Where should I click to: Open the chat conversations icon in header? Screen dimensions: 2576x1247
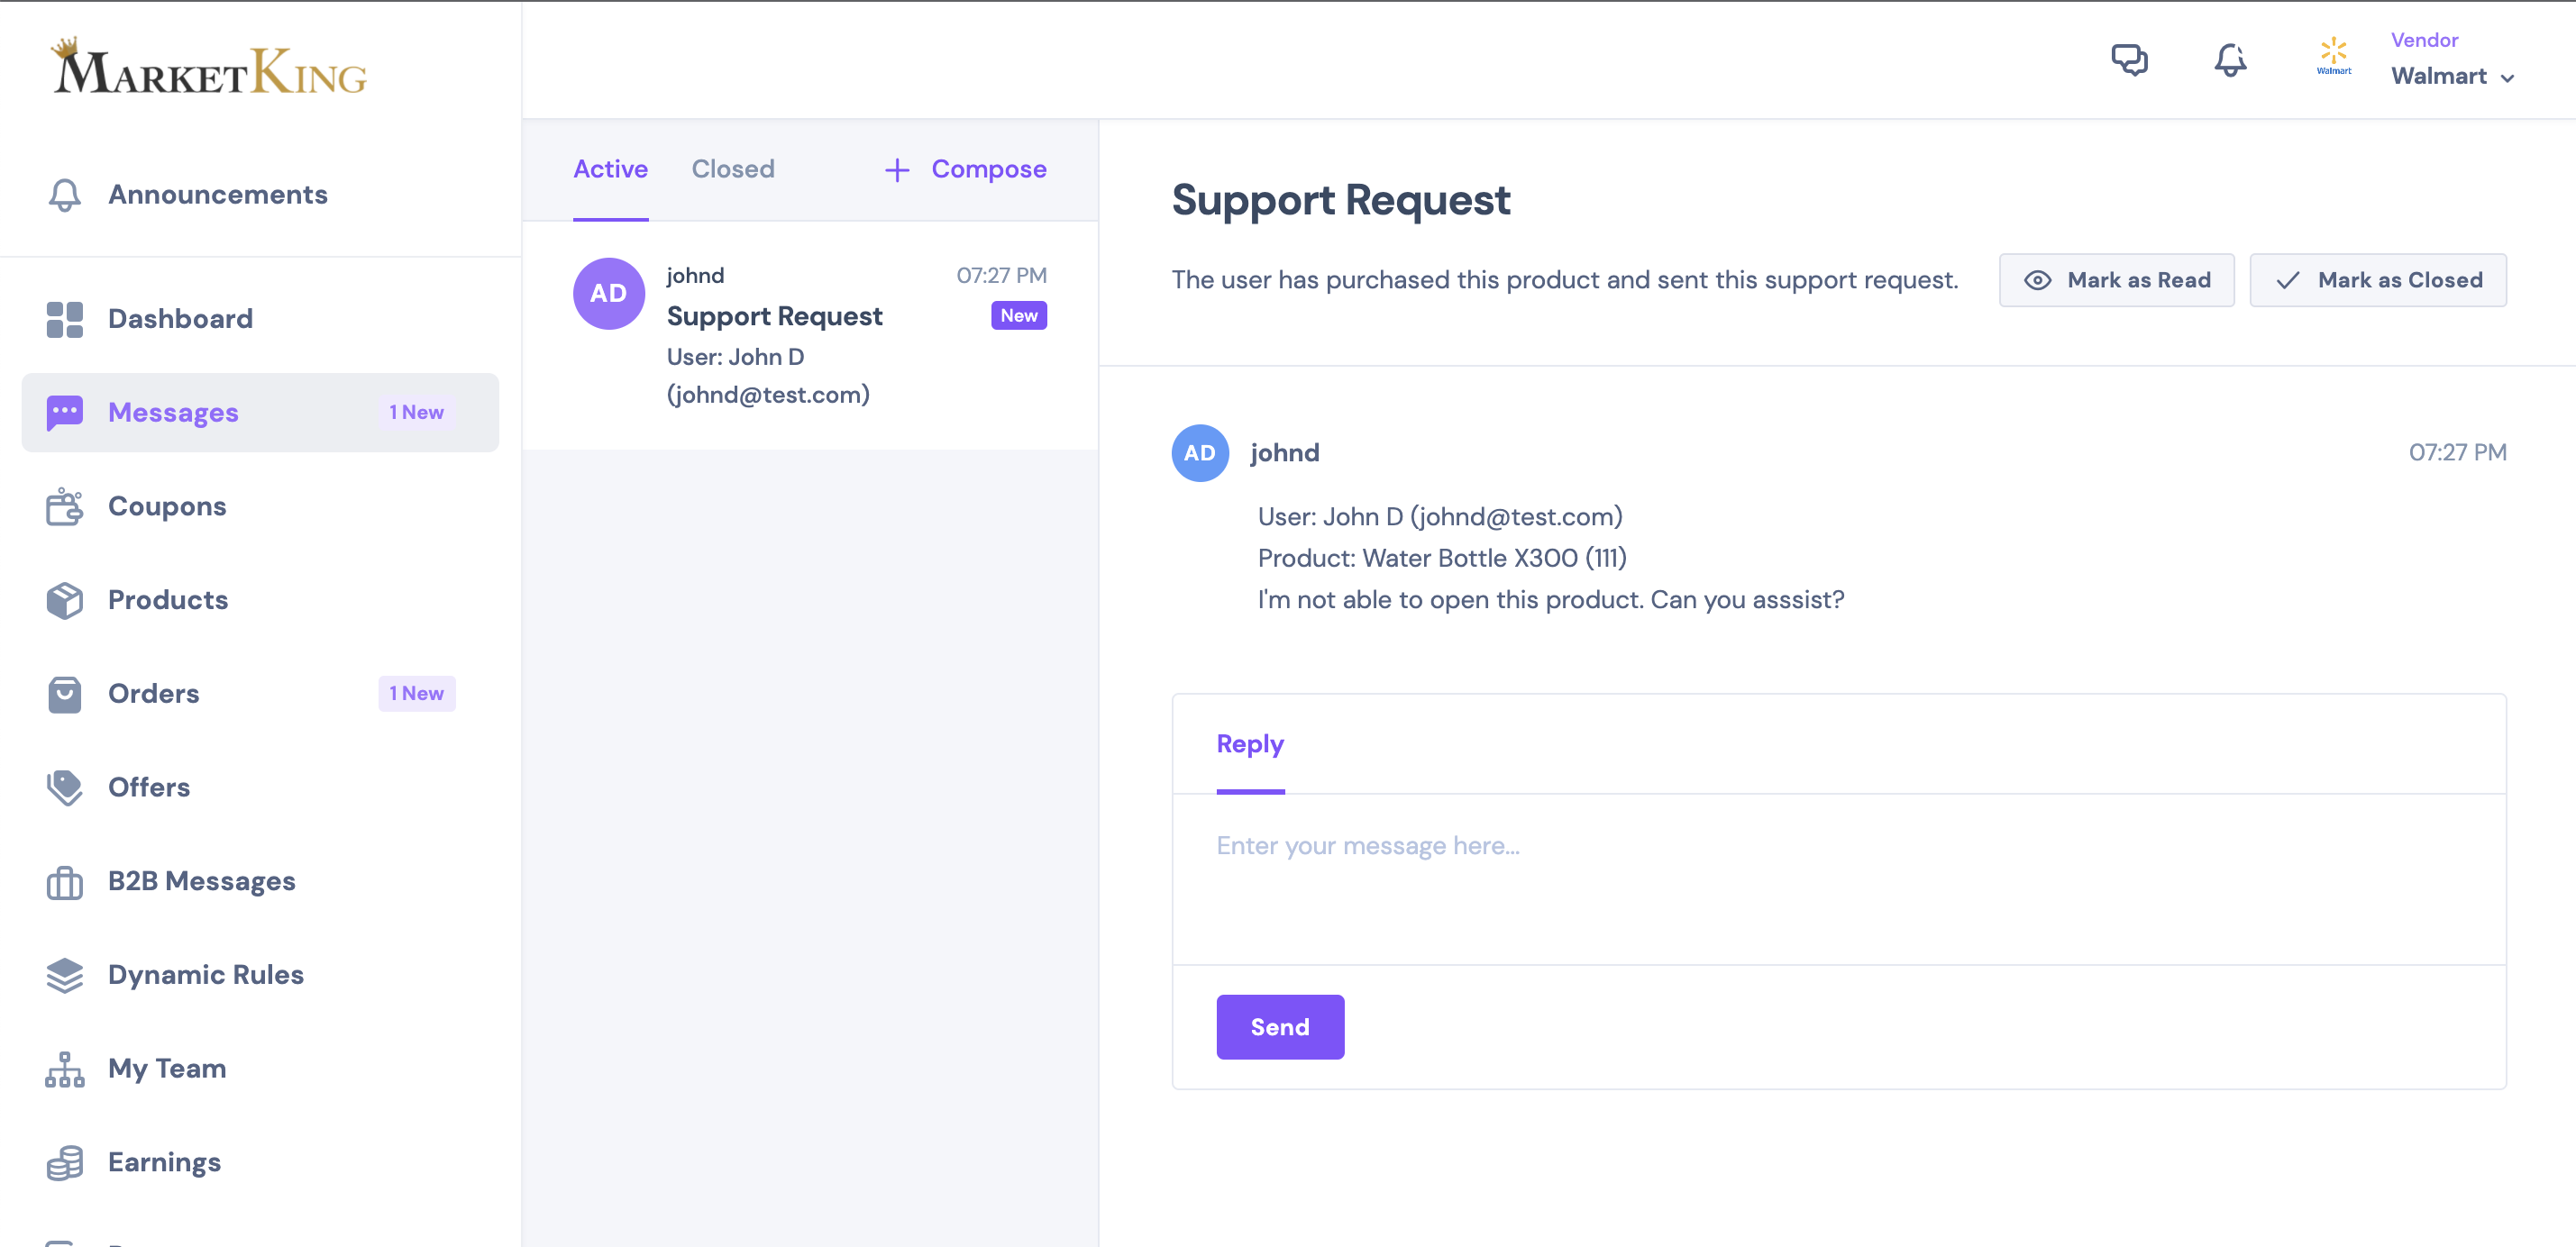pyautogui.click(x=2129, y=60)
